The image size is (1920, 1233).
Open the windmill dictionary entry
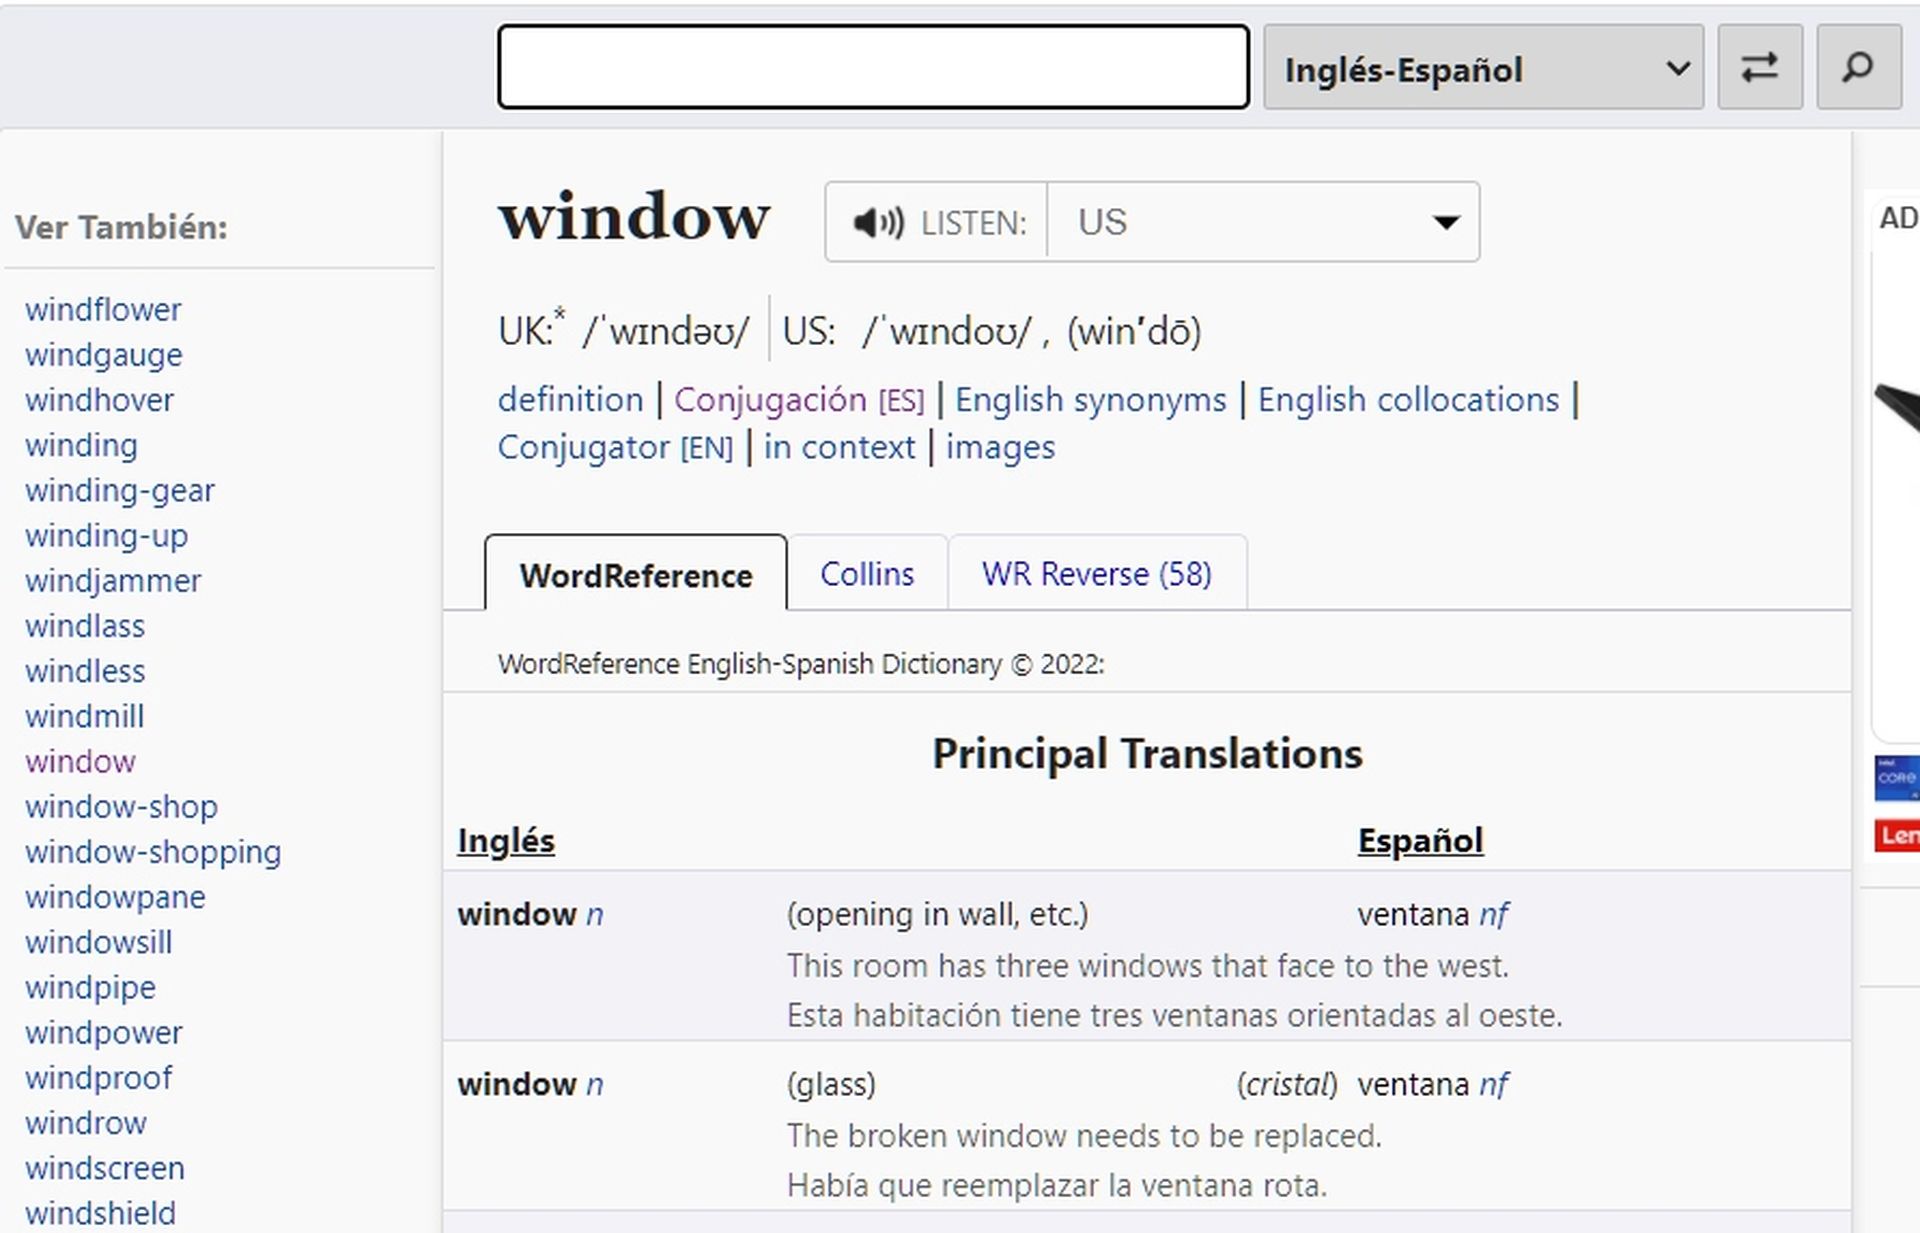point(84,716)
